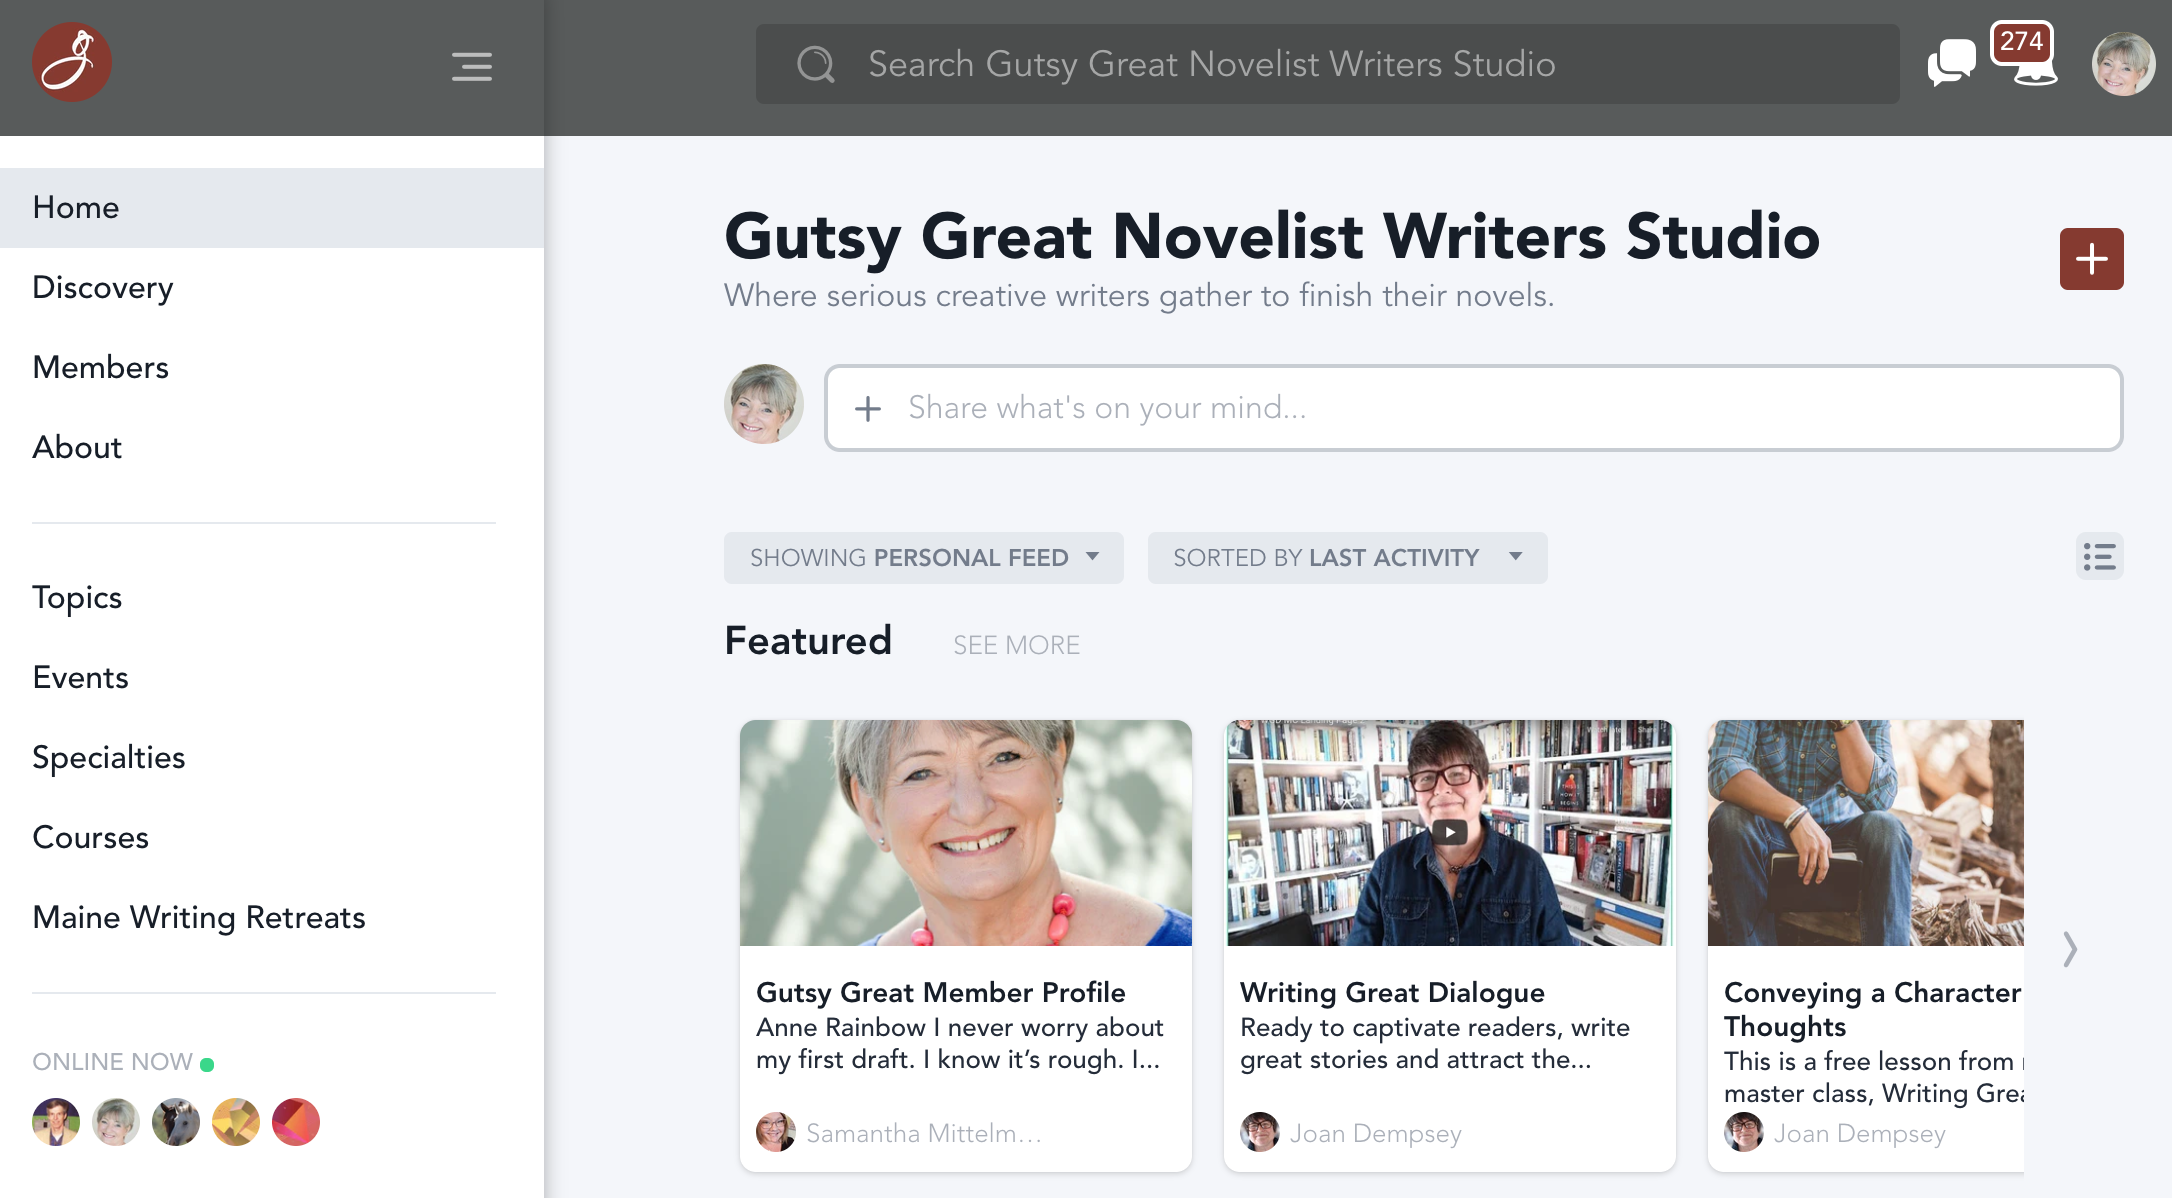Open Showing Personal Feed dropdown
This screenshot has width=2172, height=1198.
tap(924, 558)
